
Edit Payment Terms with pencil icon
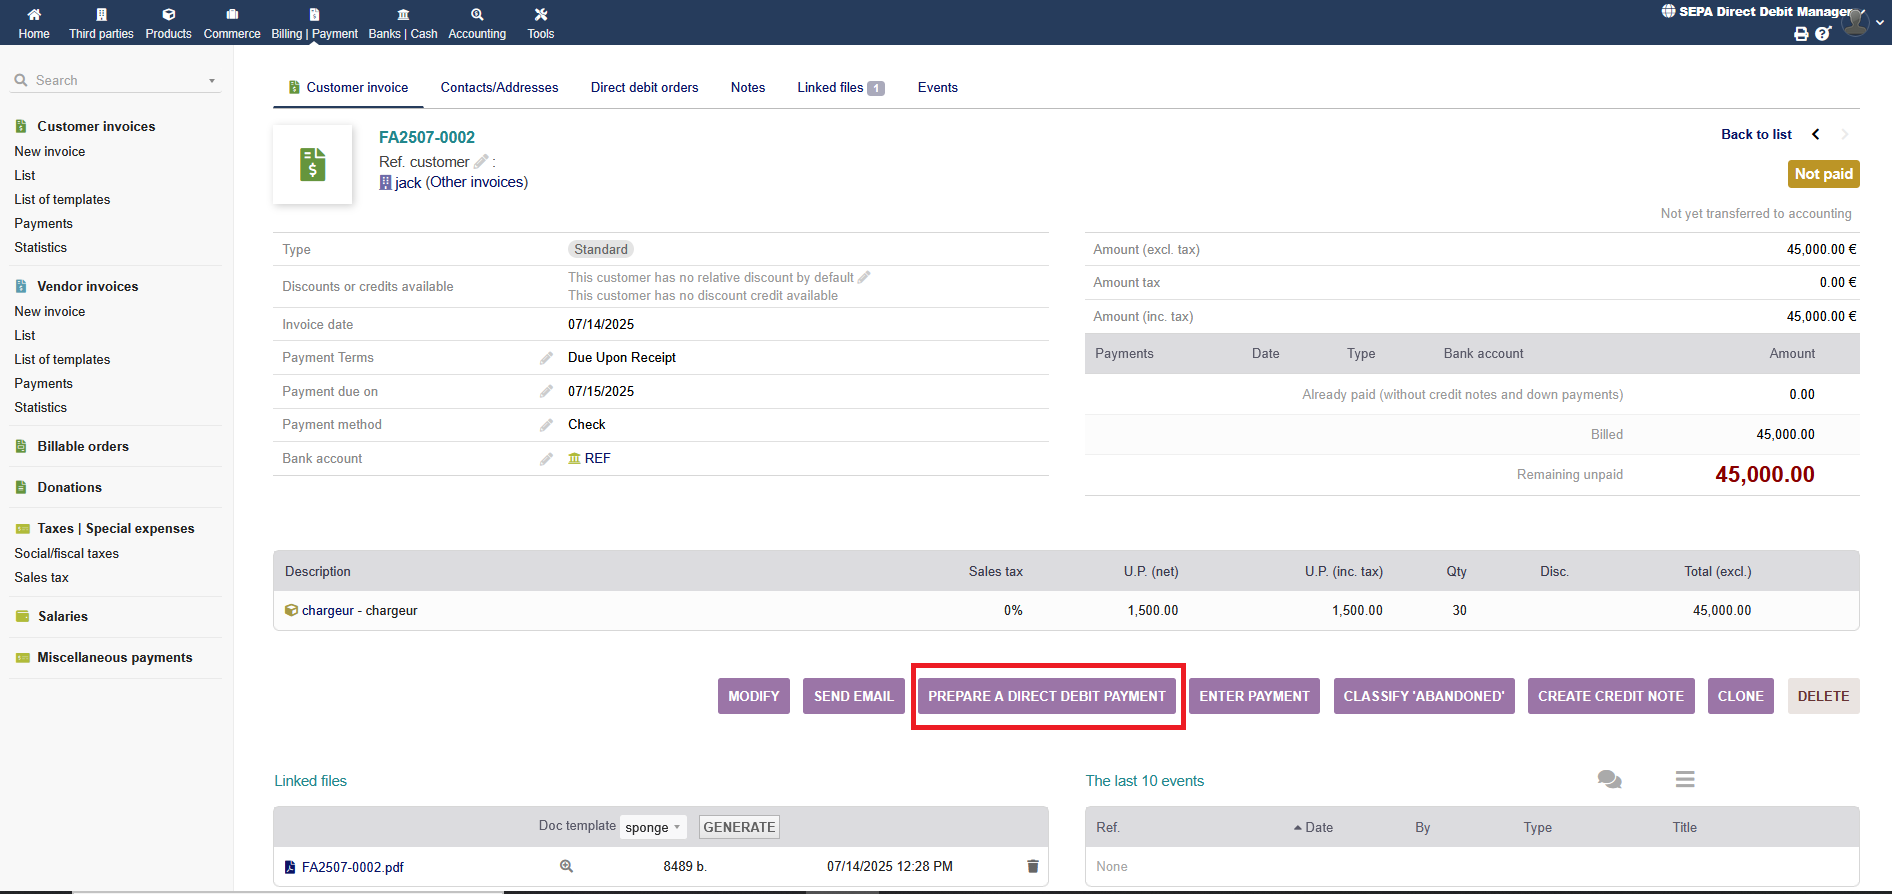[546, 358]
